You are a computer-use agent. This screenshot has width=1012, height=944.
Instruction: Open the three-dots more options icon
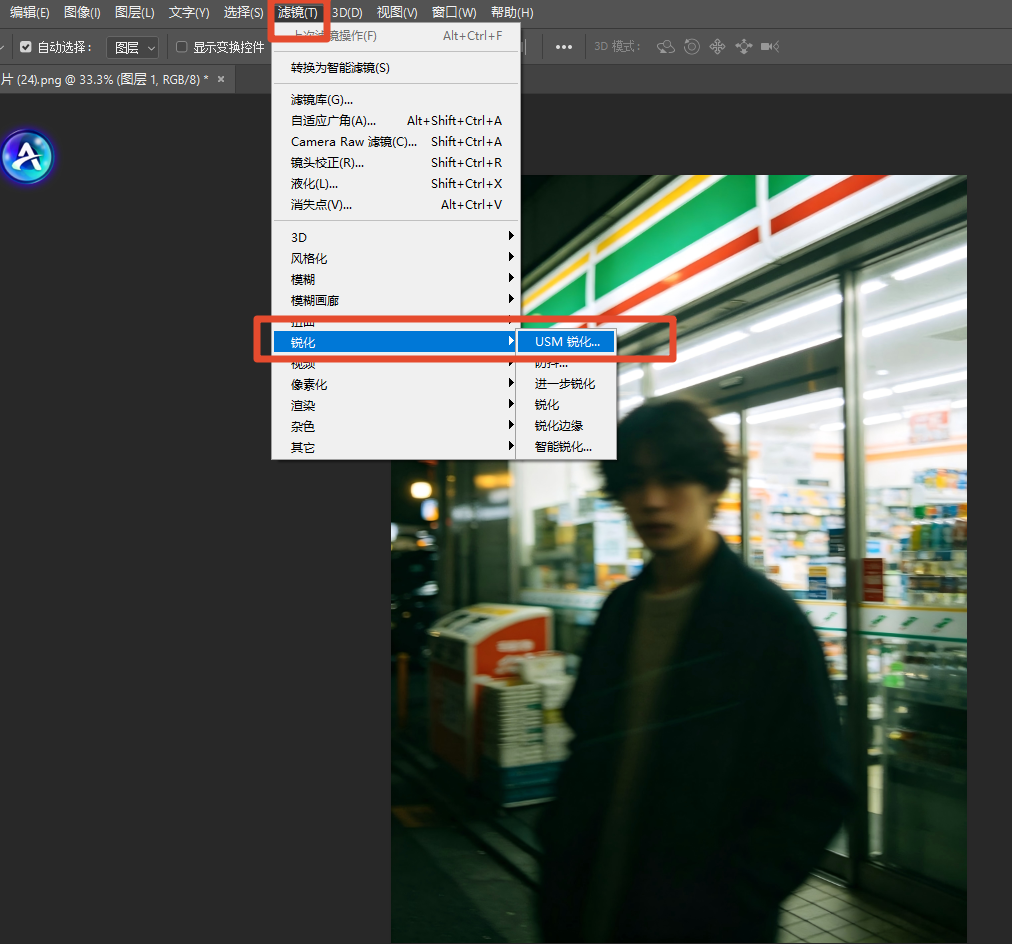pos(563,47)
